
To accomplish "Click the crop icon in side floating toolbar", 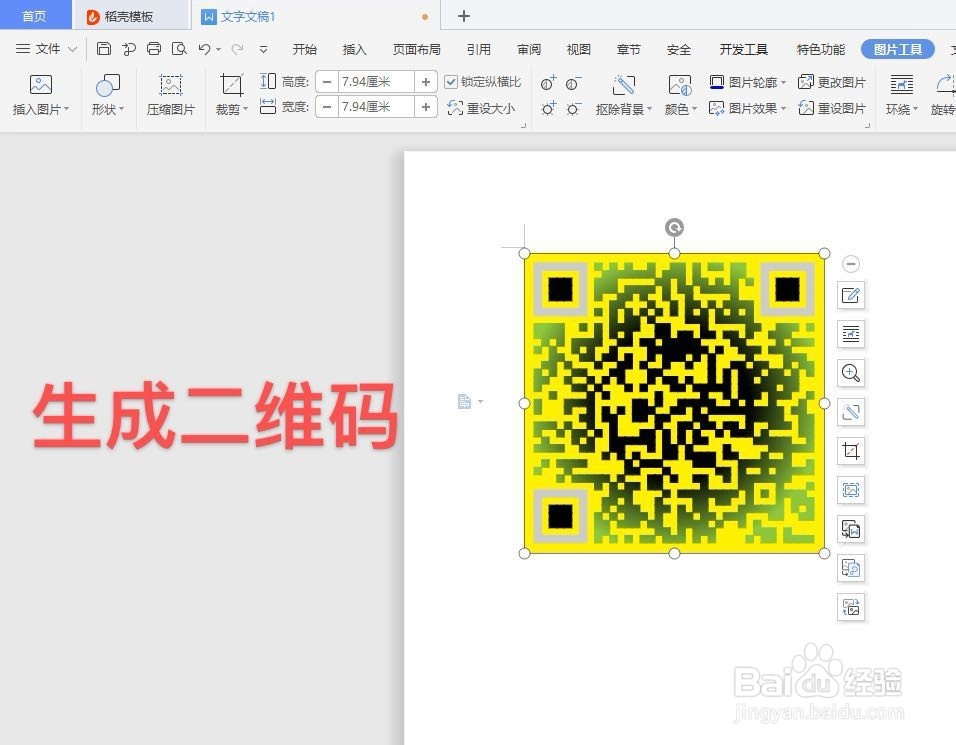I will [x=851, y=451].
